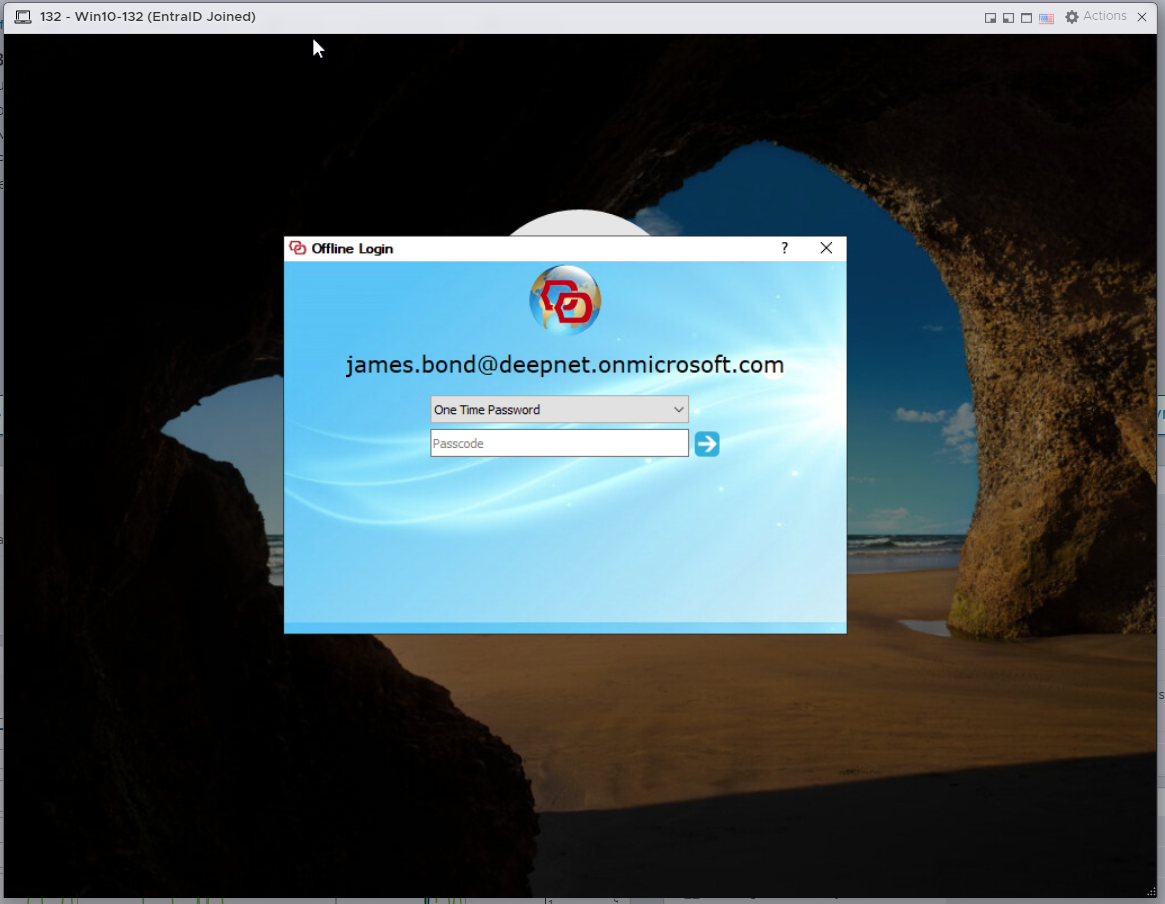This screenshot has width=1165, height=904.
Task: Click the Offline Login title text
Action: point(352,249)
